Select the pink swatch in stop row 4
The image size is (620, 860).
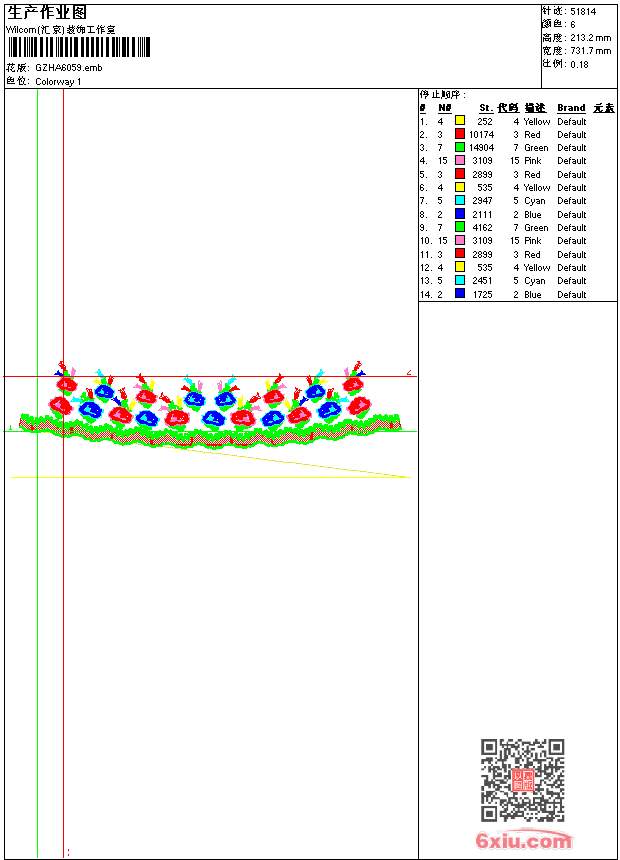[460, 160]
